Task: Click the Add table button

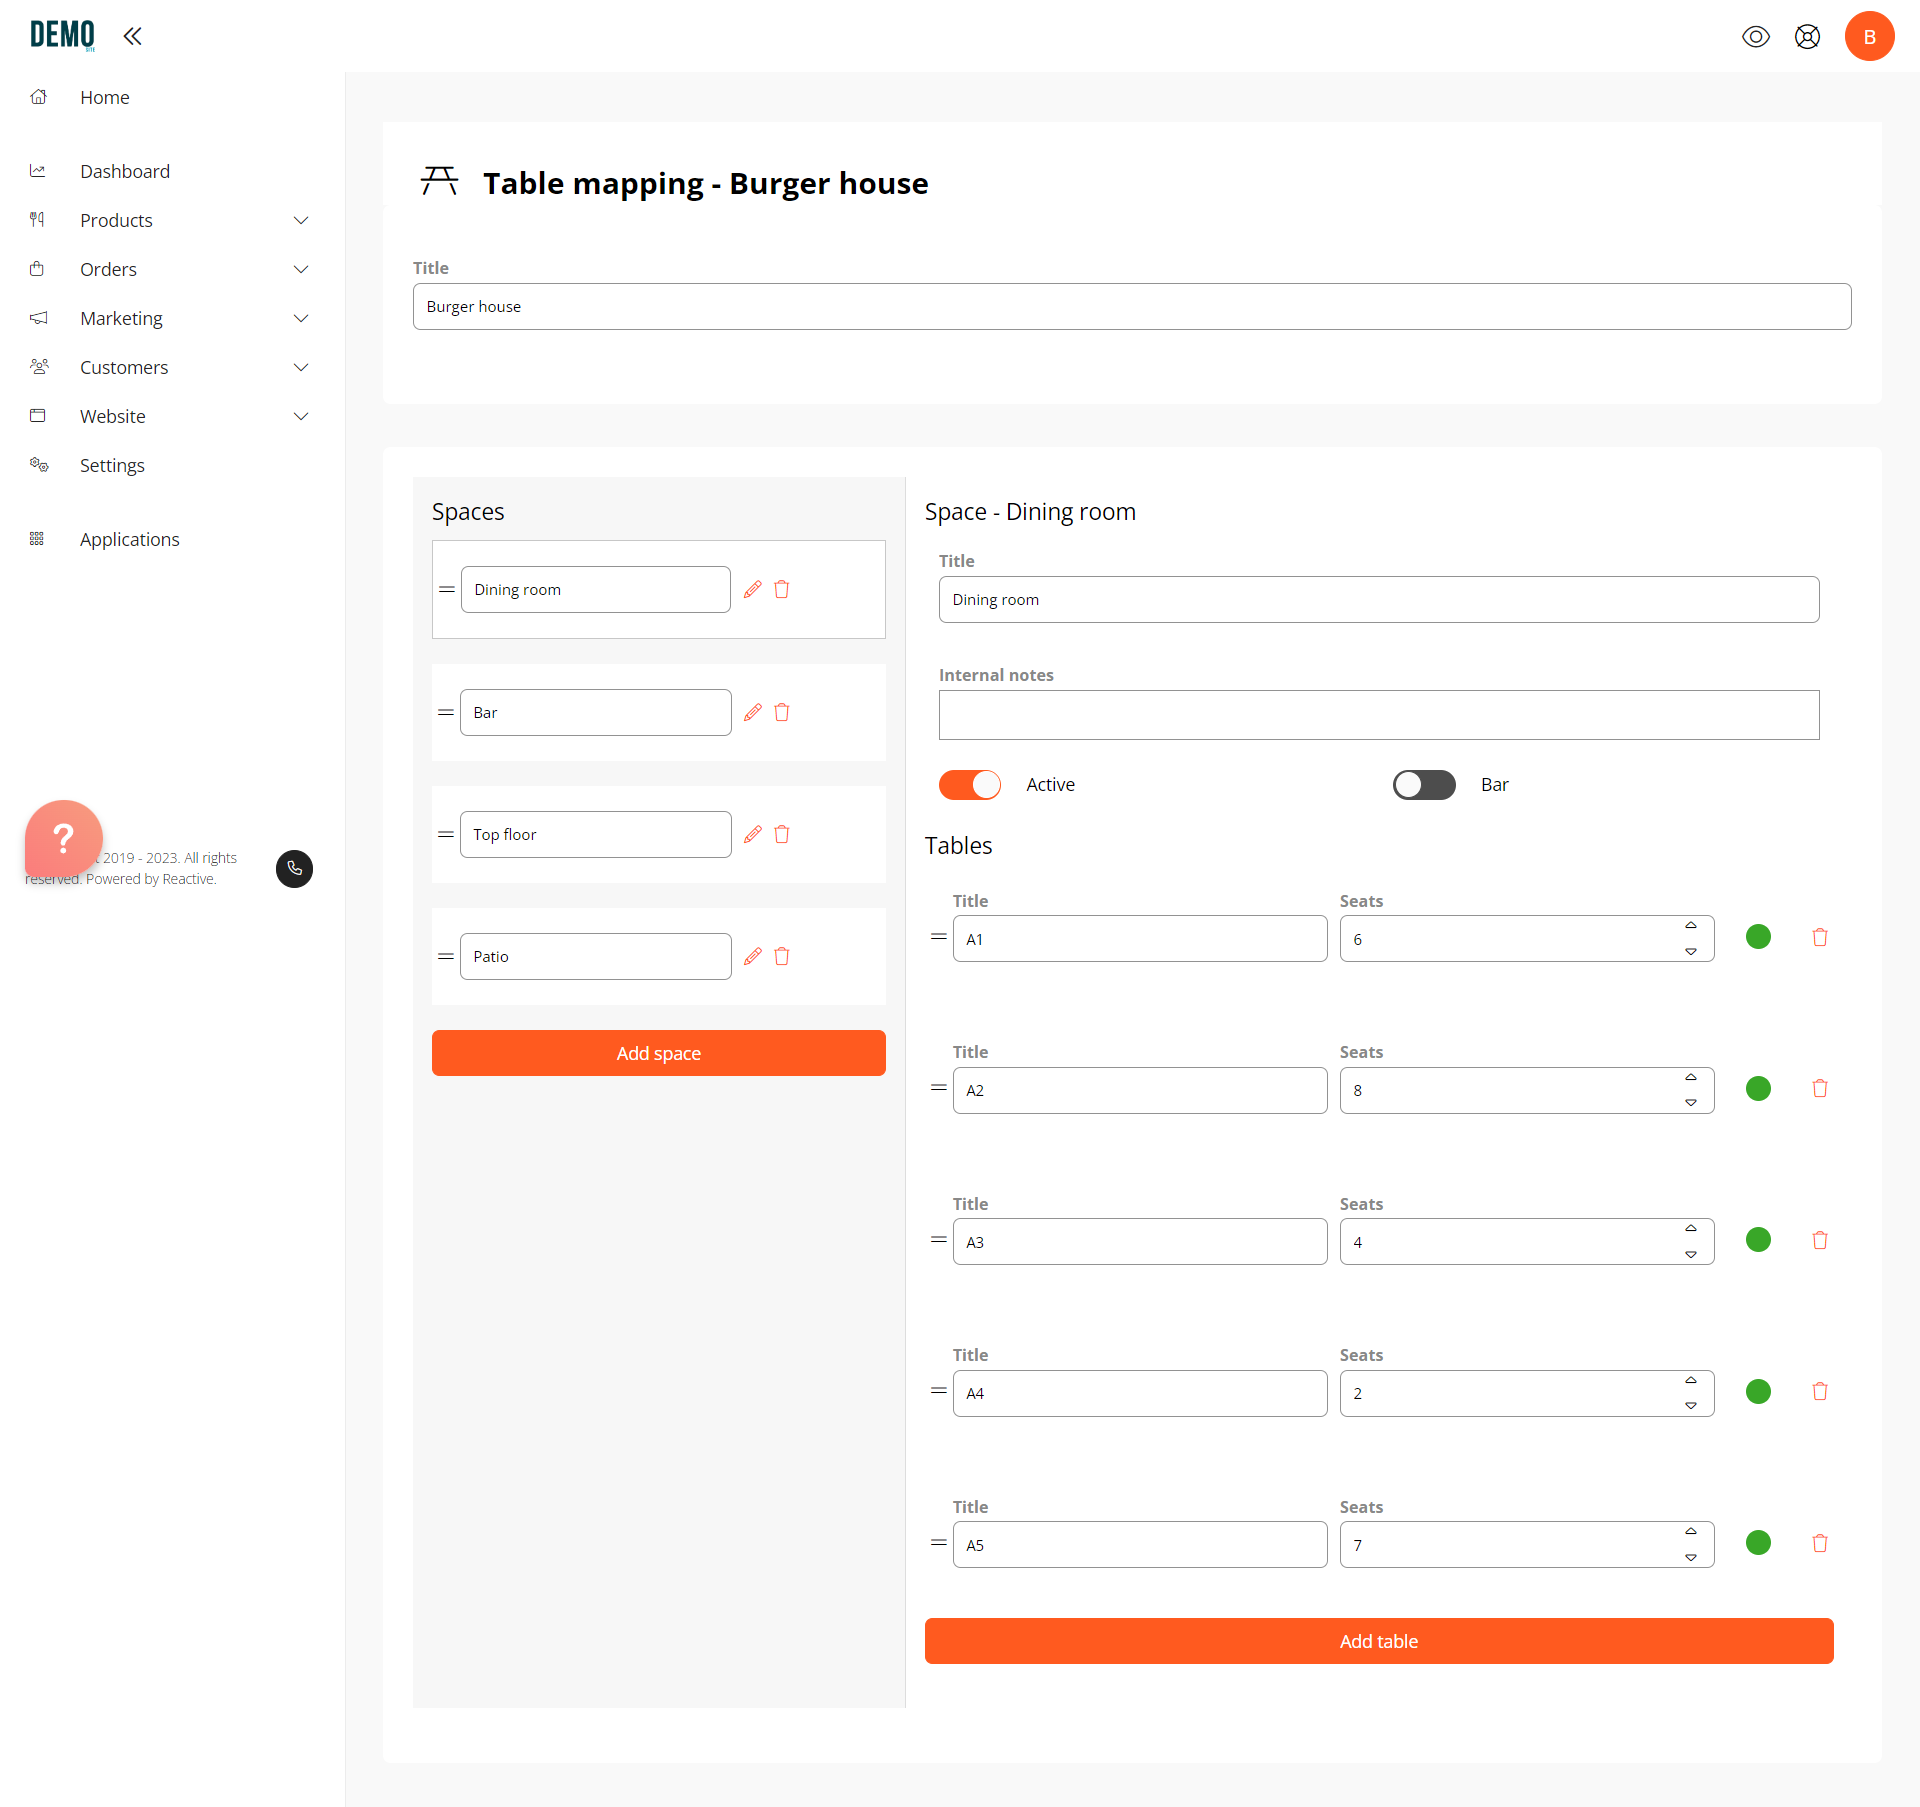Action: pos(1378,1641)
